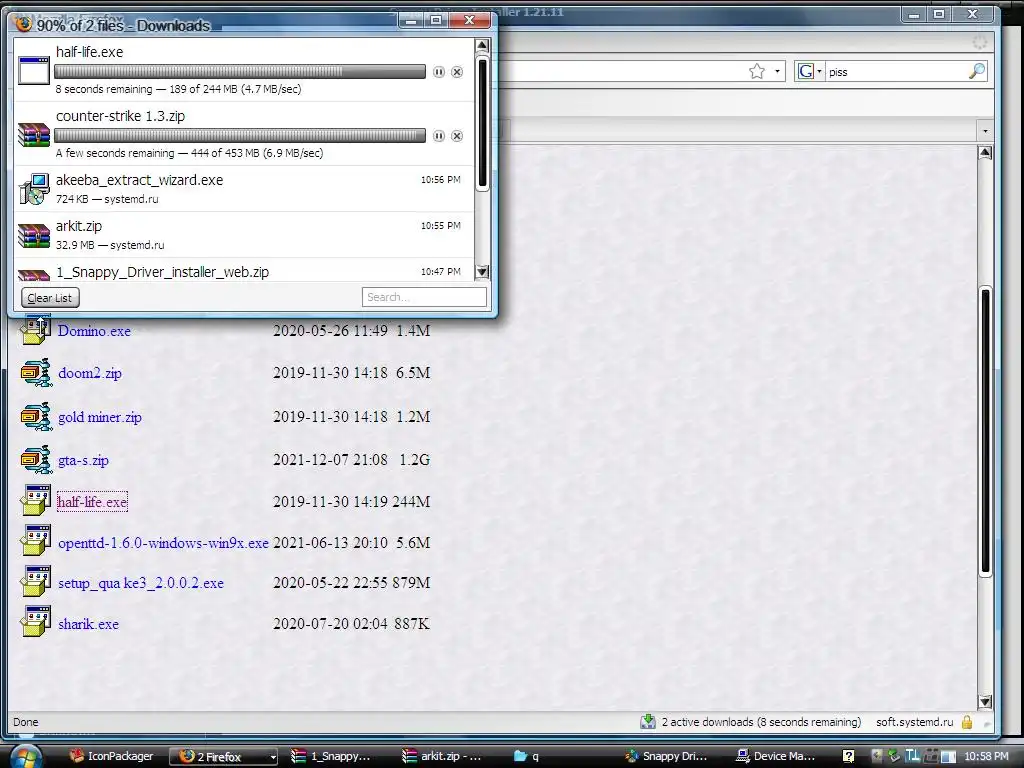Screen dimensions: 1024x768
Task: Select the arkit.zip download entry
Action: click(244, 234)
